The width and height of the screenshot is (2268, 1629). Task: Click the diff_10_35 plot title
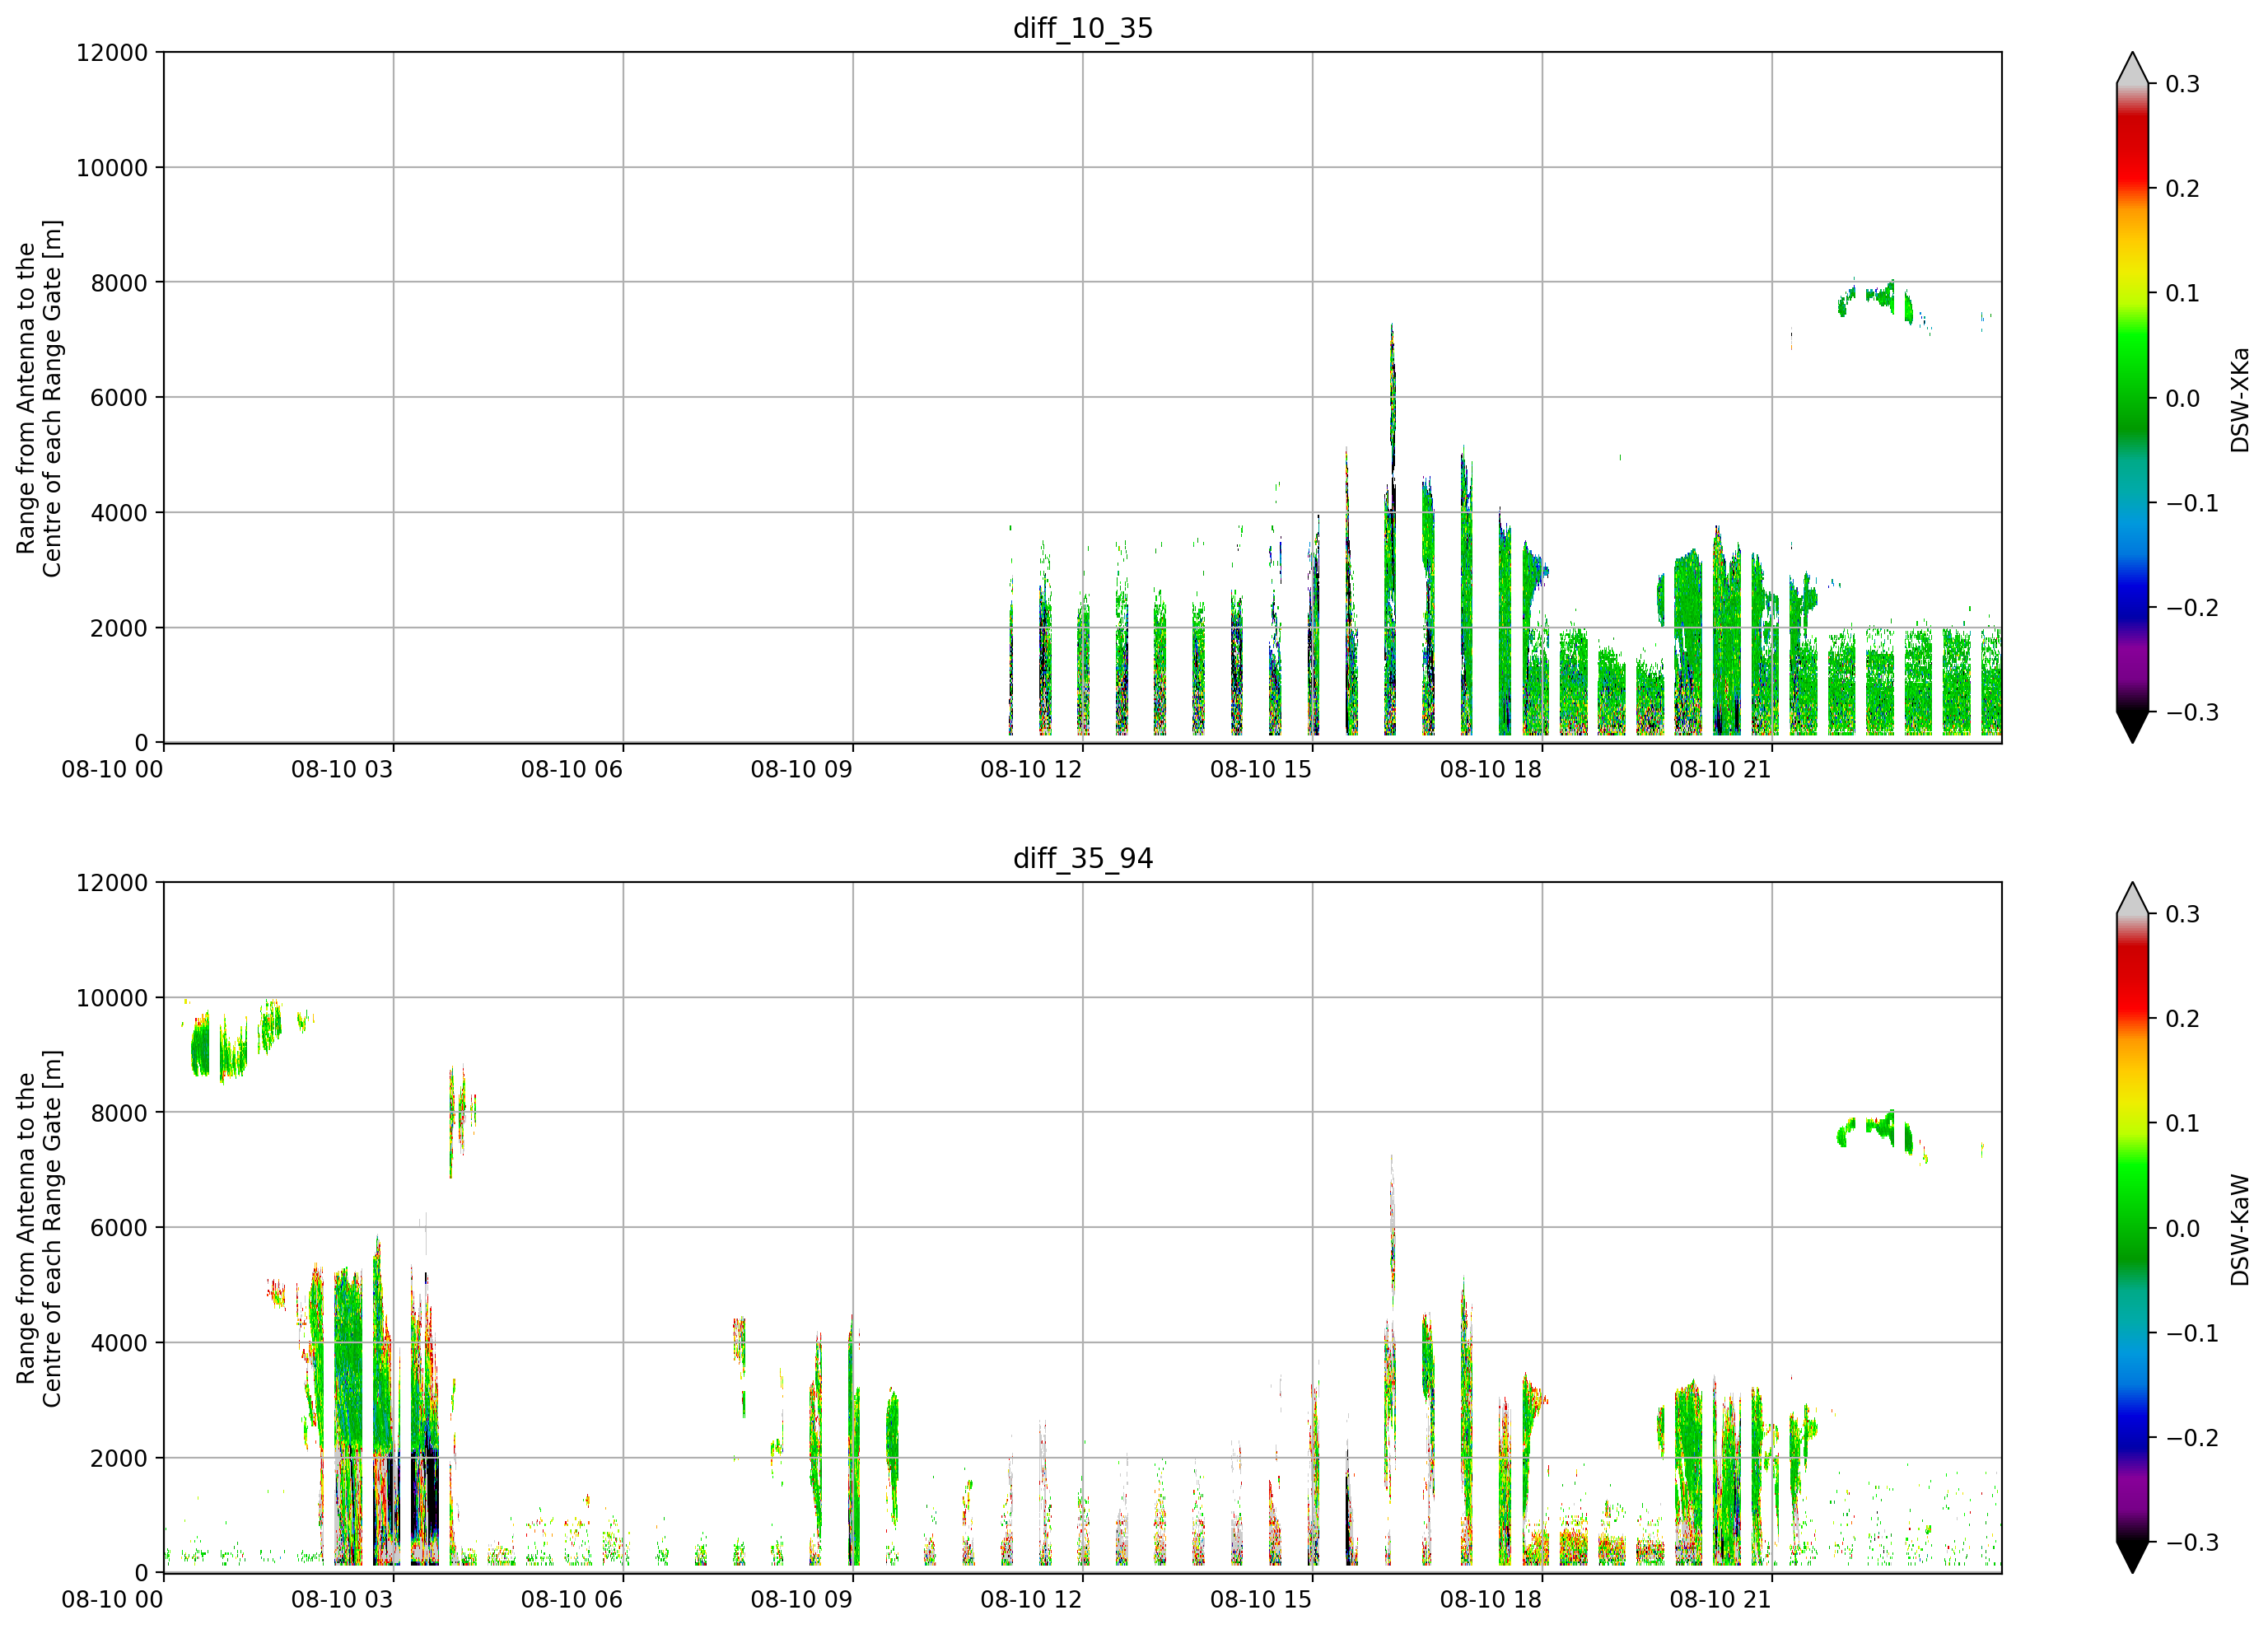1083,28
